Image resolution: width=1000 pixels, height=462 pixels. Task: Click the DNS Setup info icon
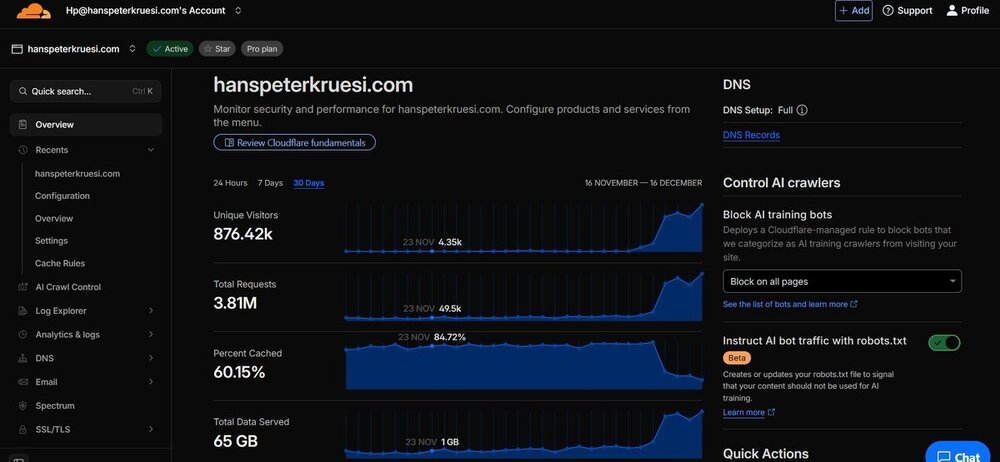click(x=802, y=110)
